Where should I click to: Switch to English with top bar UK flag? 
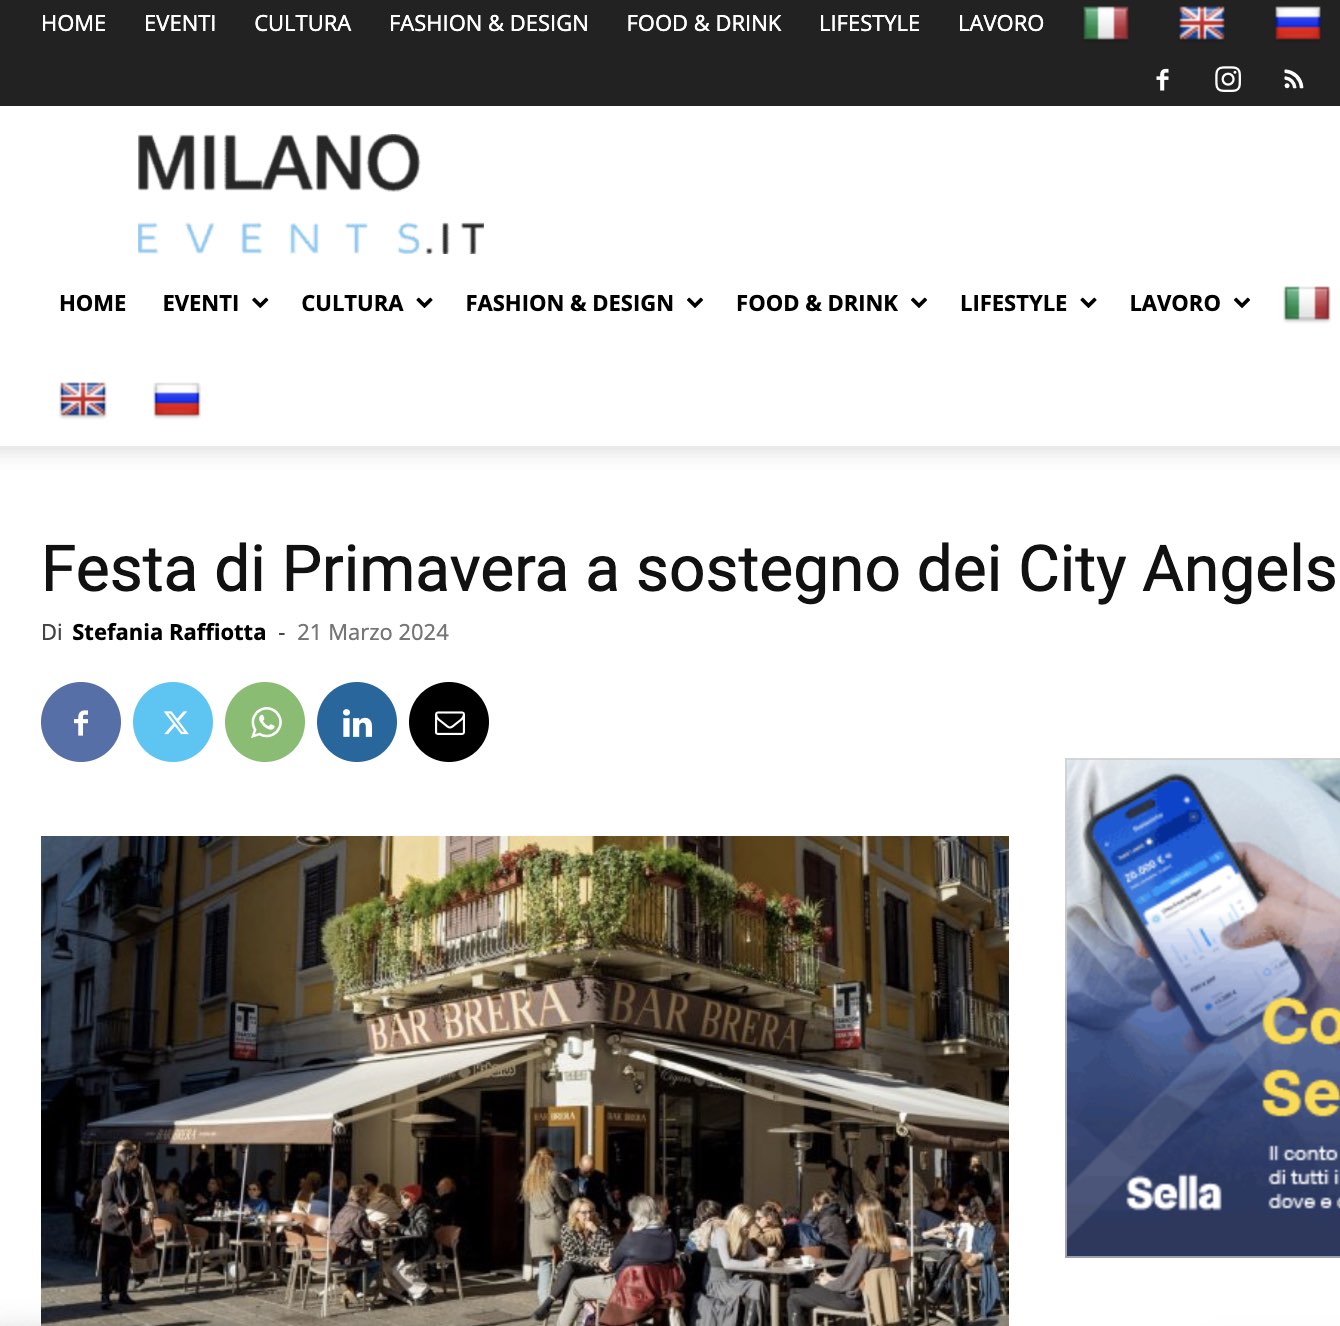tap(1202, 23)
